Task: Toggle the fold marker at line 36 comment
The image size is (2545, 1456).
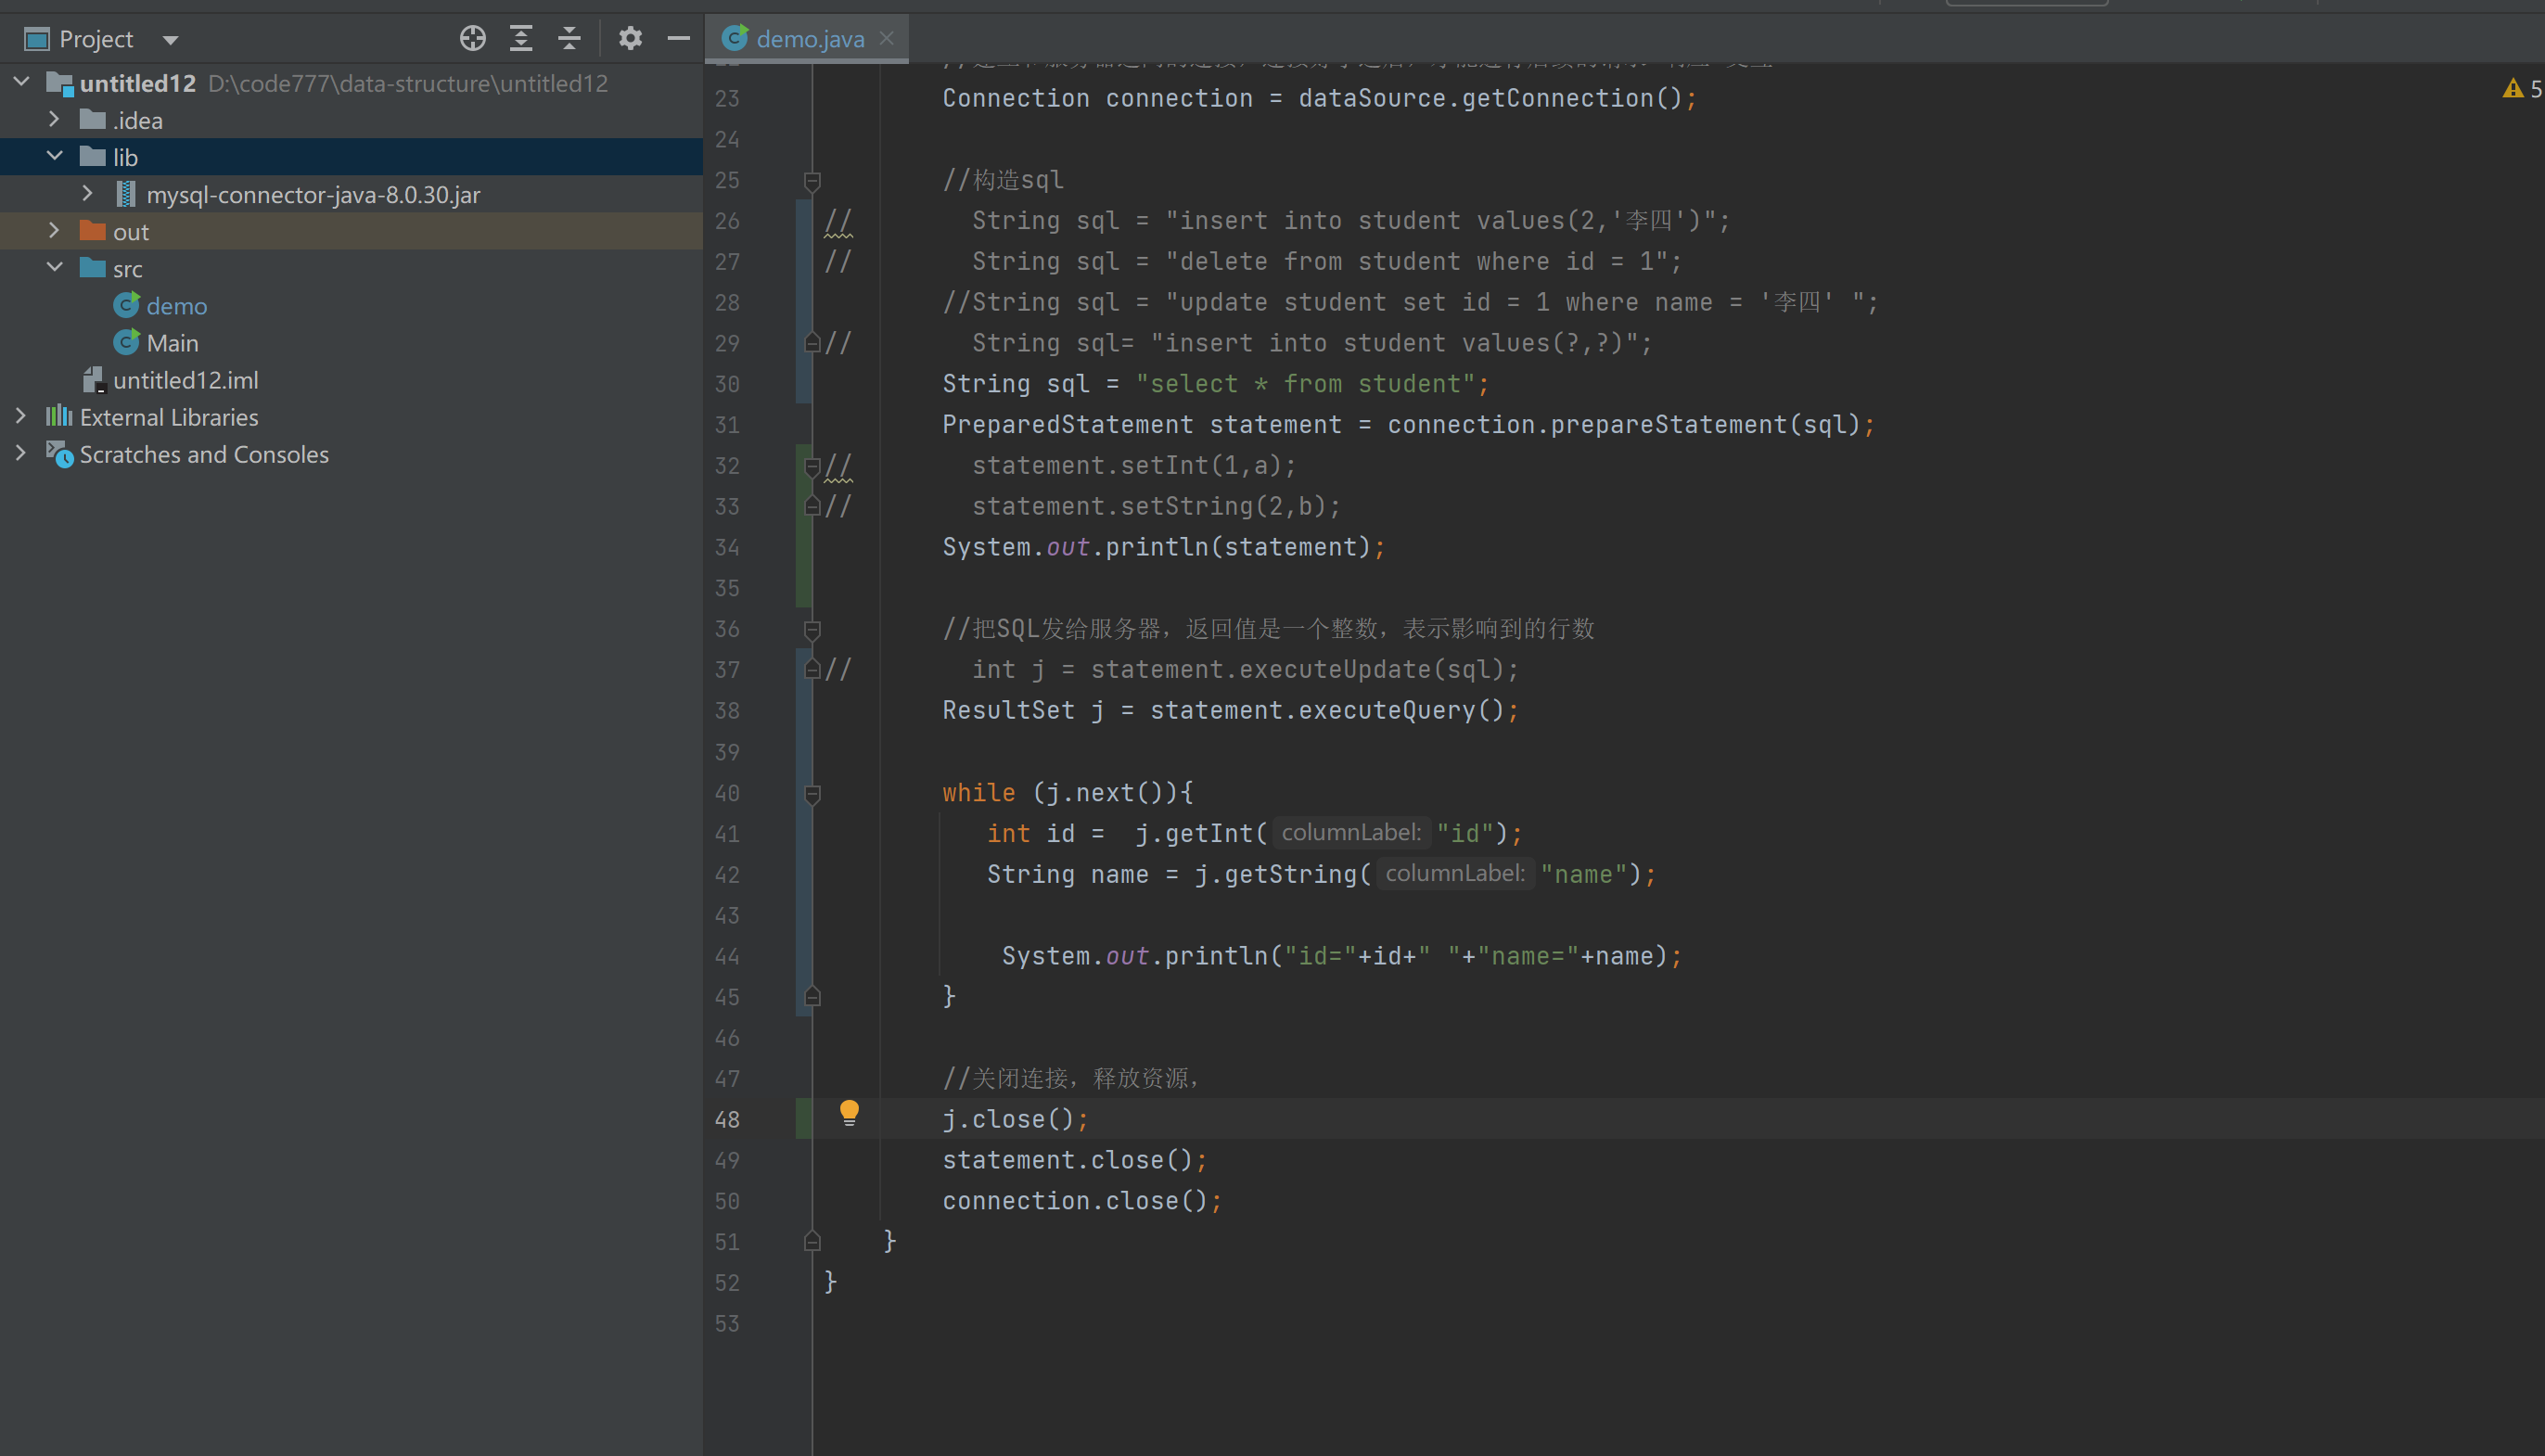Action: click(x=812, y=629)
